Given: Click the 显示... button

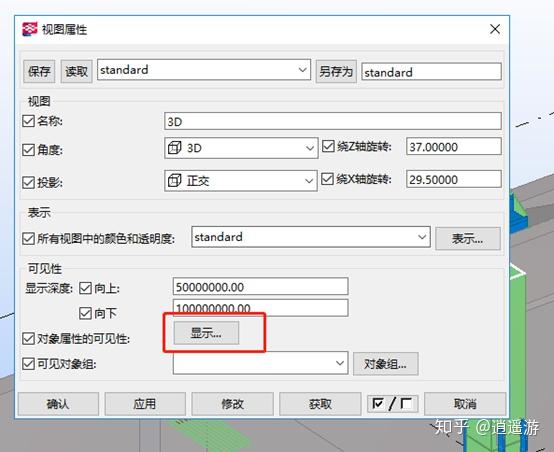Looking at the screenshot, I should pos(206,333).
